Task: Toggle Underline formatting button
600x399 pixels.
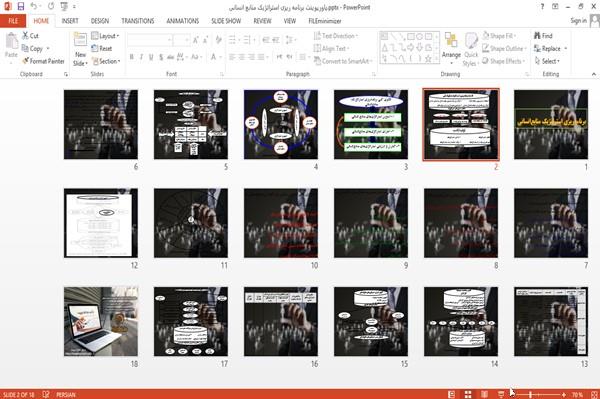Action: coord(151,57)
